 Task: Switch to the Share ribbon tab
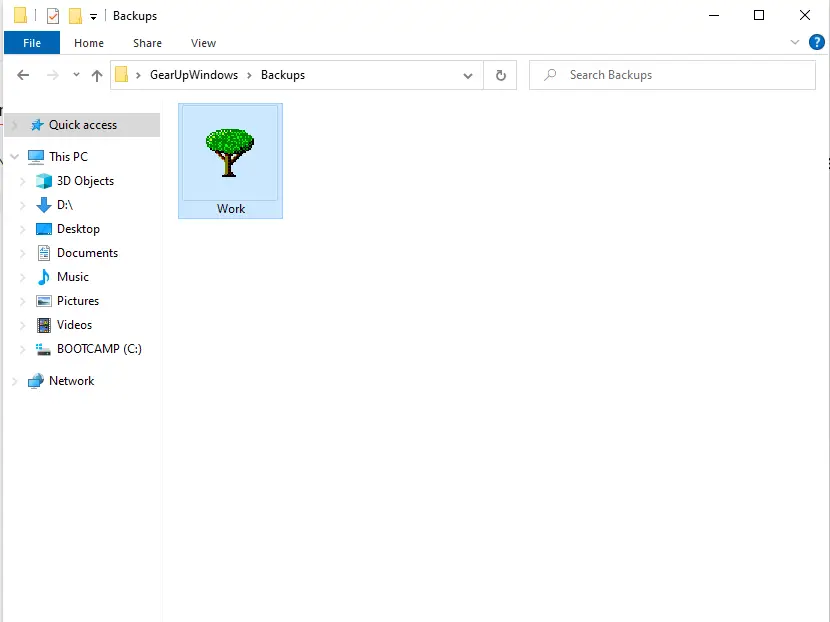click(147, 43)
